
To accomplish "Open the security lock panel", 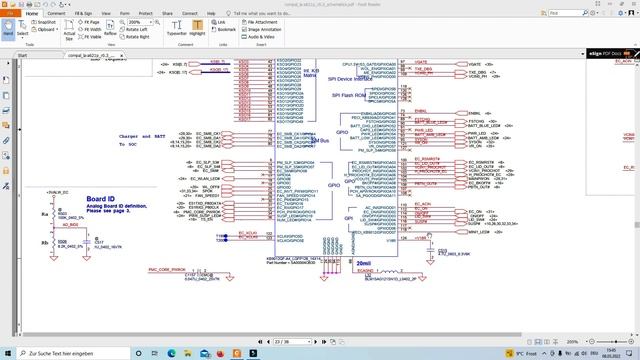I will (x=6, y=171).
